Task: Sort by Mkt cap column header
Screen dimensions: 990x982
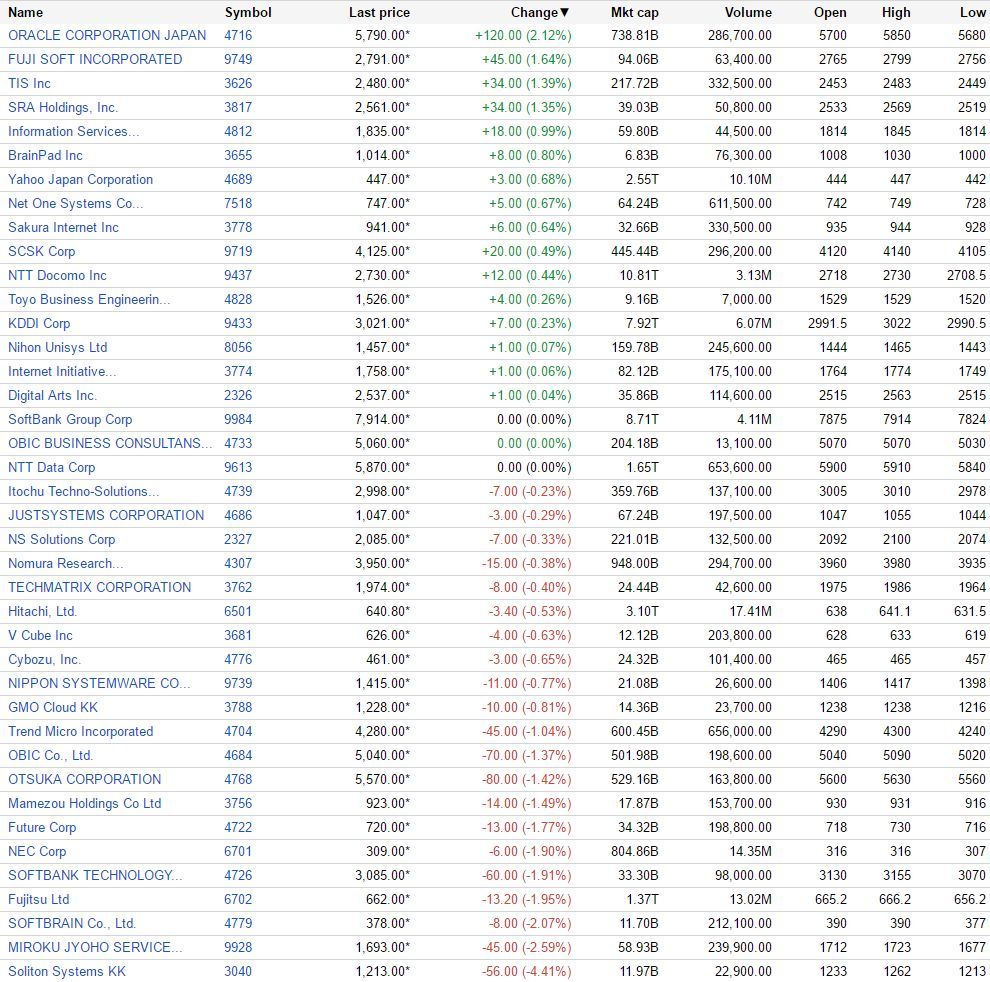Action: (x=635, y=12)
